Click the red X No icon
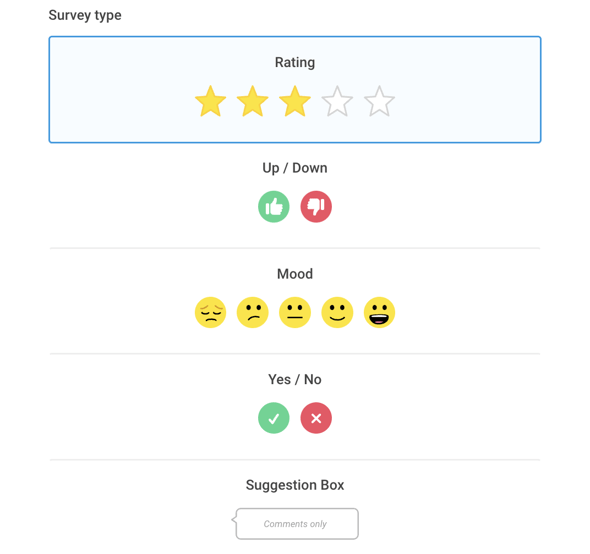This screenshot has height=554, width=590. coord(316,418)
